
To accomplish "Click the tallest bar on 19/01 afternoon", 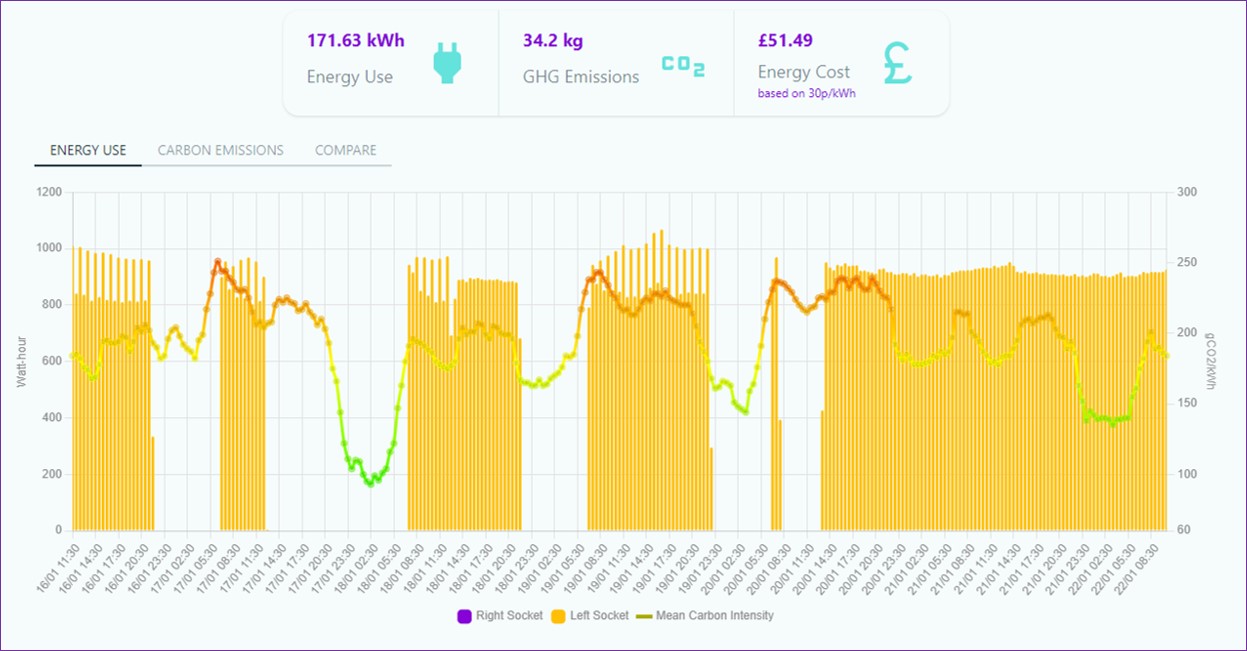I will pos(661,380).
